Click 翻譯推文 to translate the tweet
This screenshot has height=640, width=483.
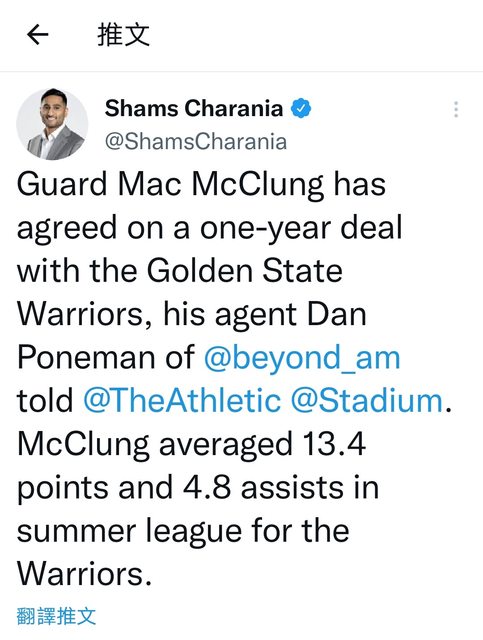click(56, 616)
